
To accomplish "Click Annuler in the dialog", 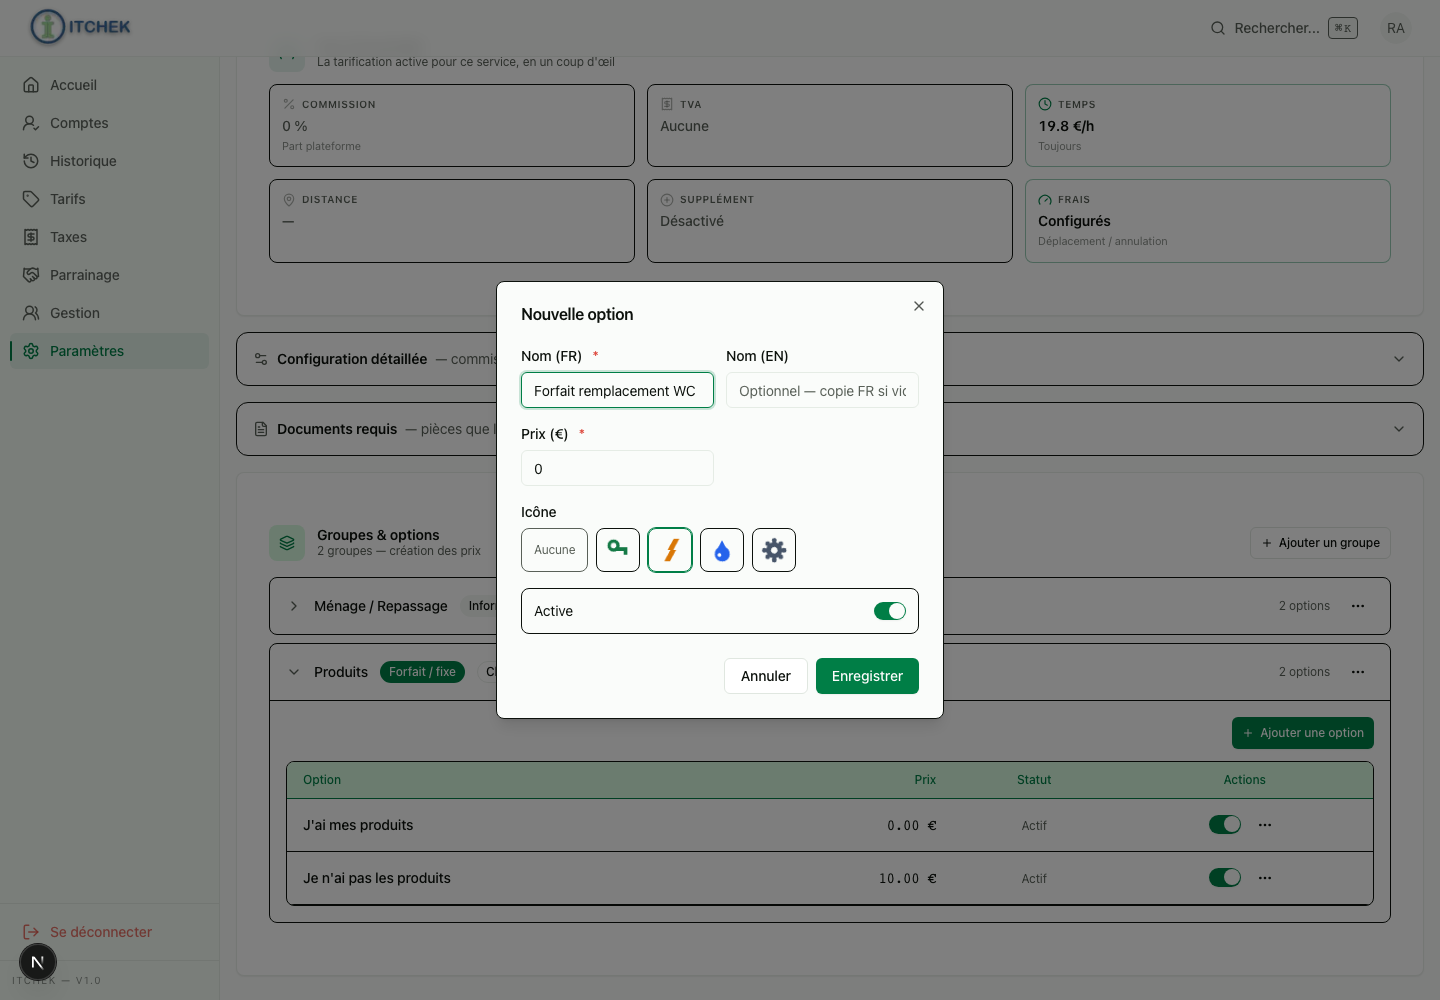I will pos(765,676).
